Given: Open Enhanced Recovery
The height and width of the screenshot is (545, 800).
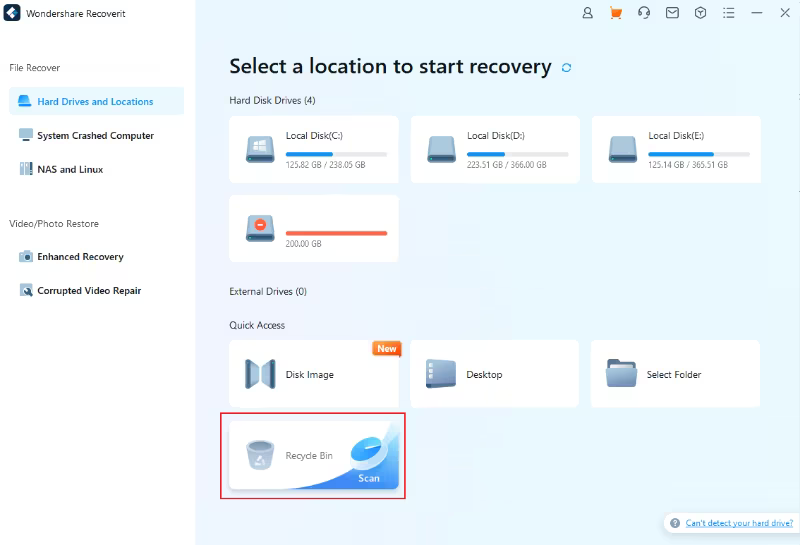Looking at the screenshot, I should (x=80, y=257).
